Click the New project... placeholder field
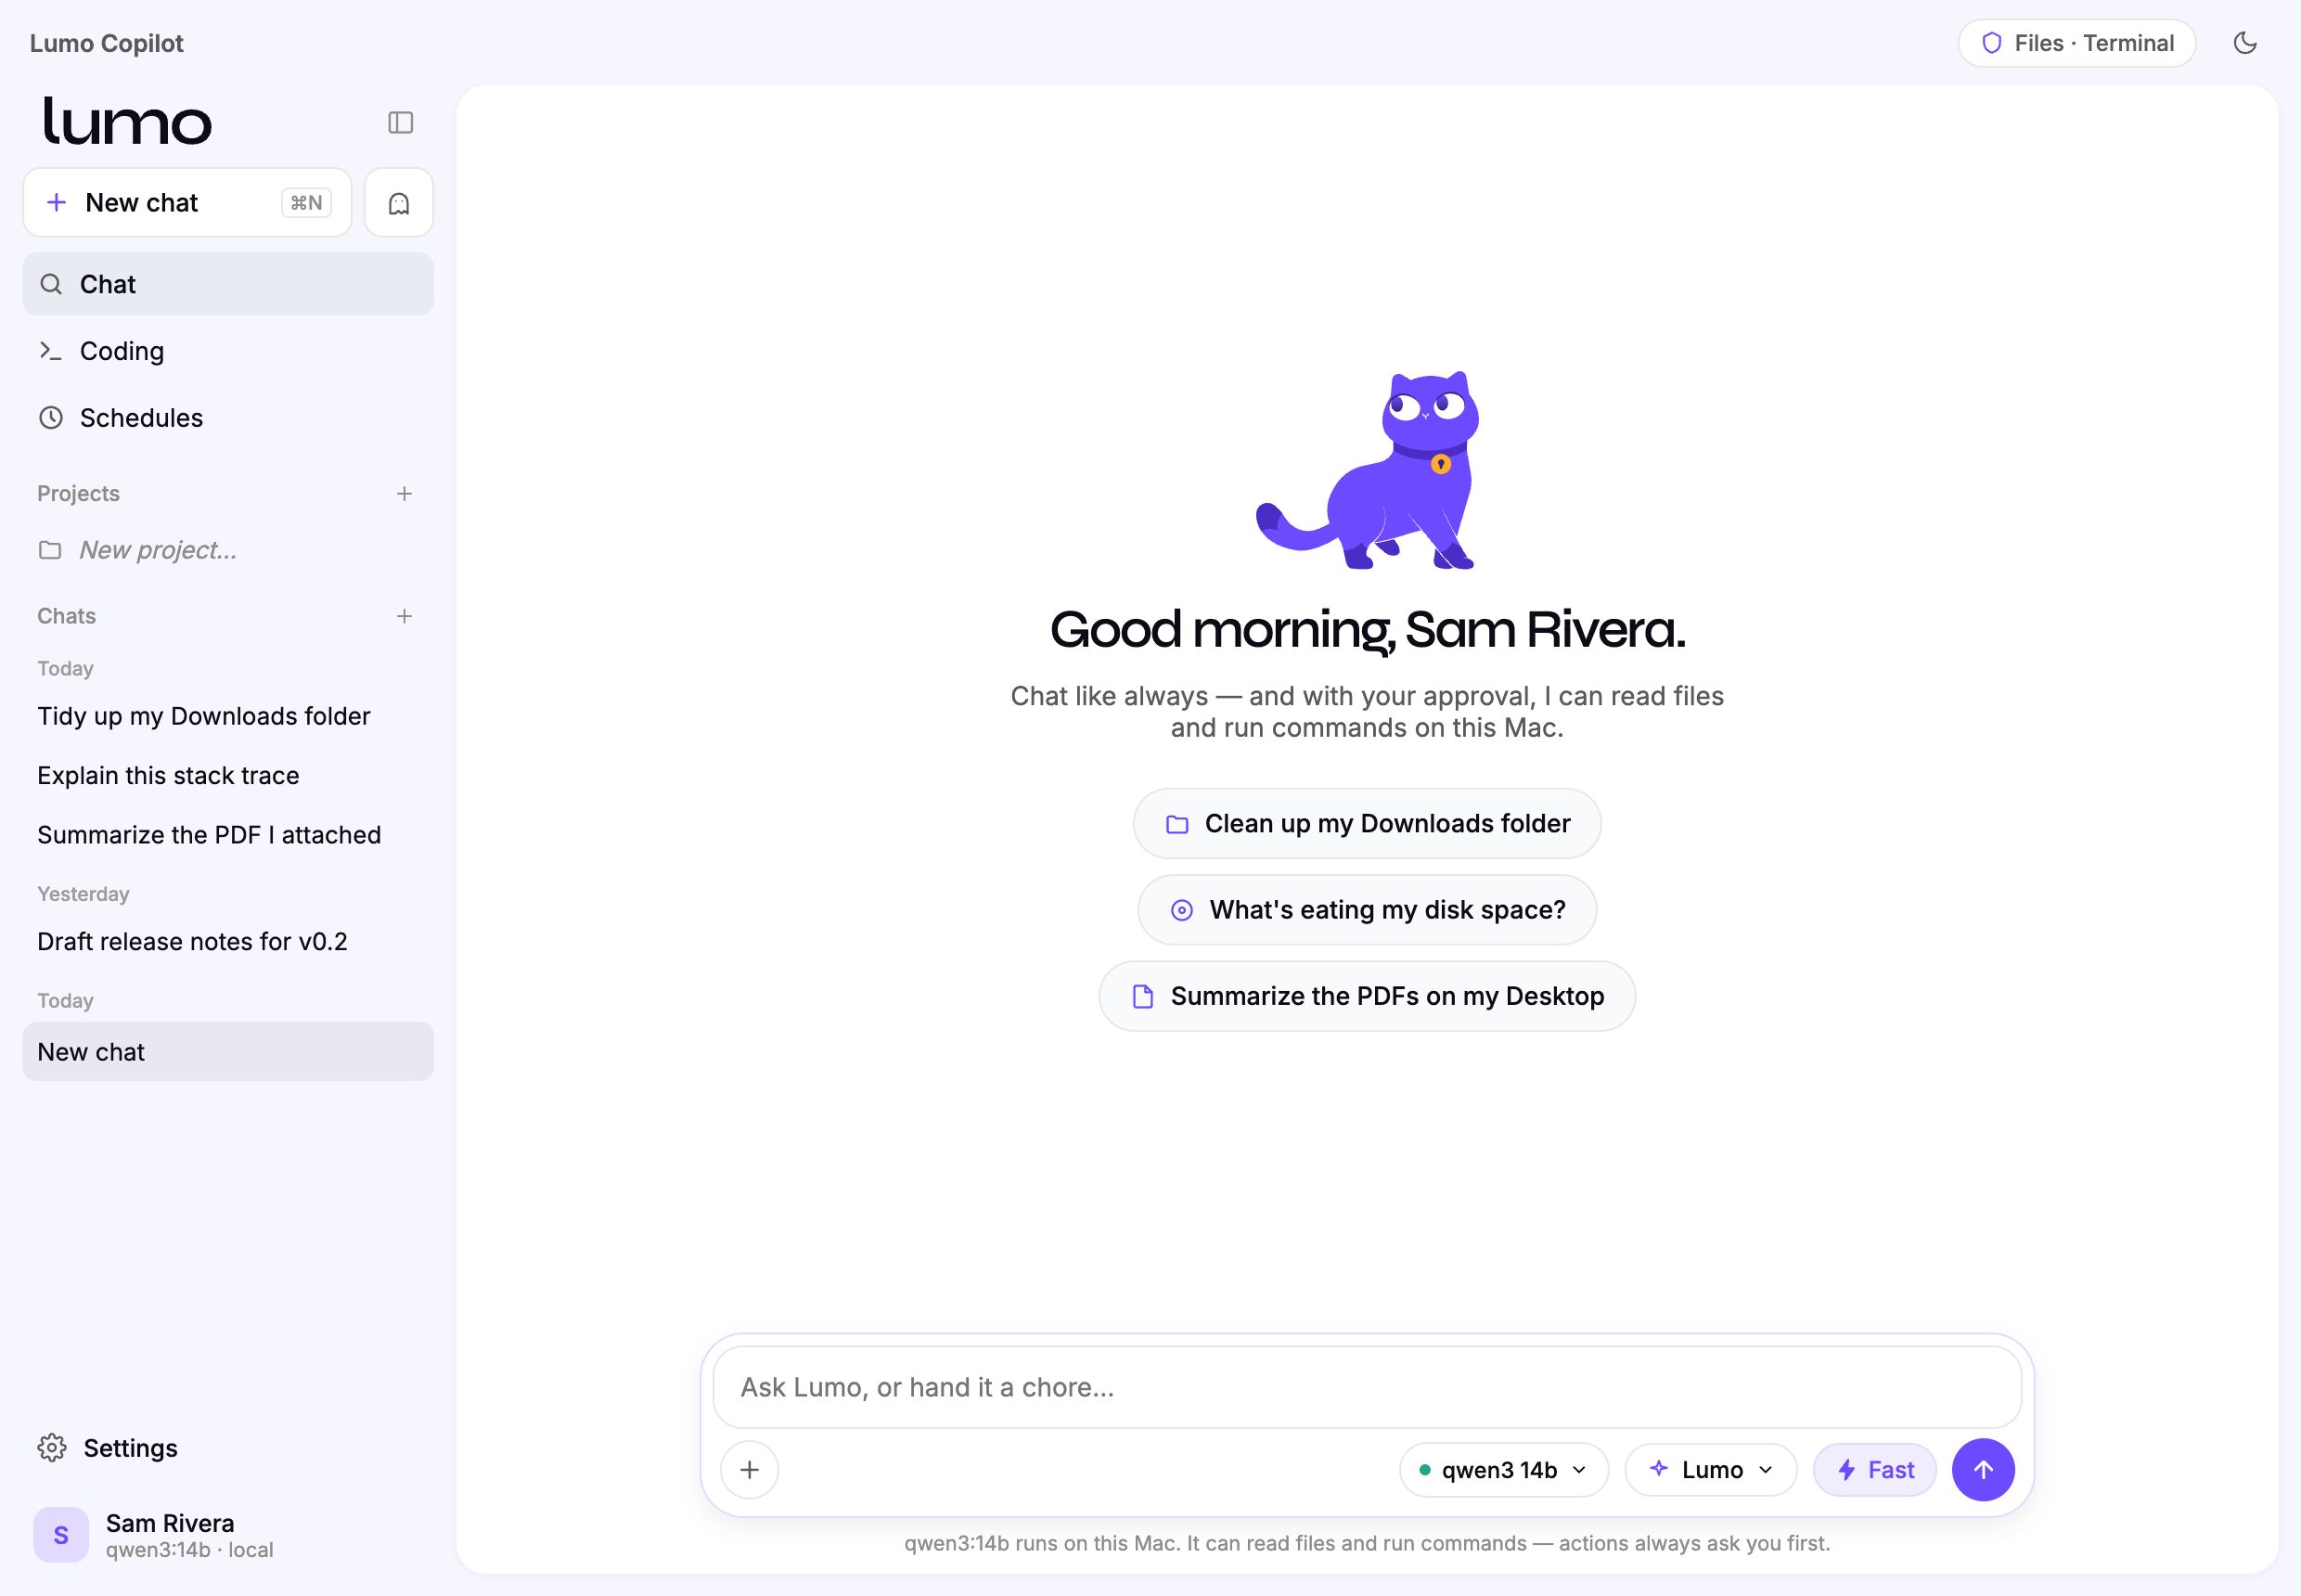The height and width of the screenshot is (1596, 2301). [x=228, y=550]
